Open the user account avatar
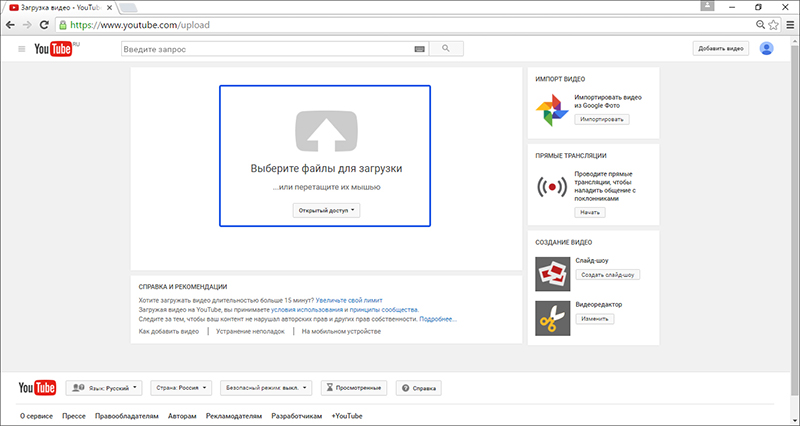This screenshot has width=800, height=426. click(767, 48)
